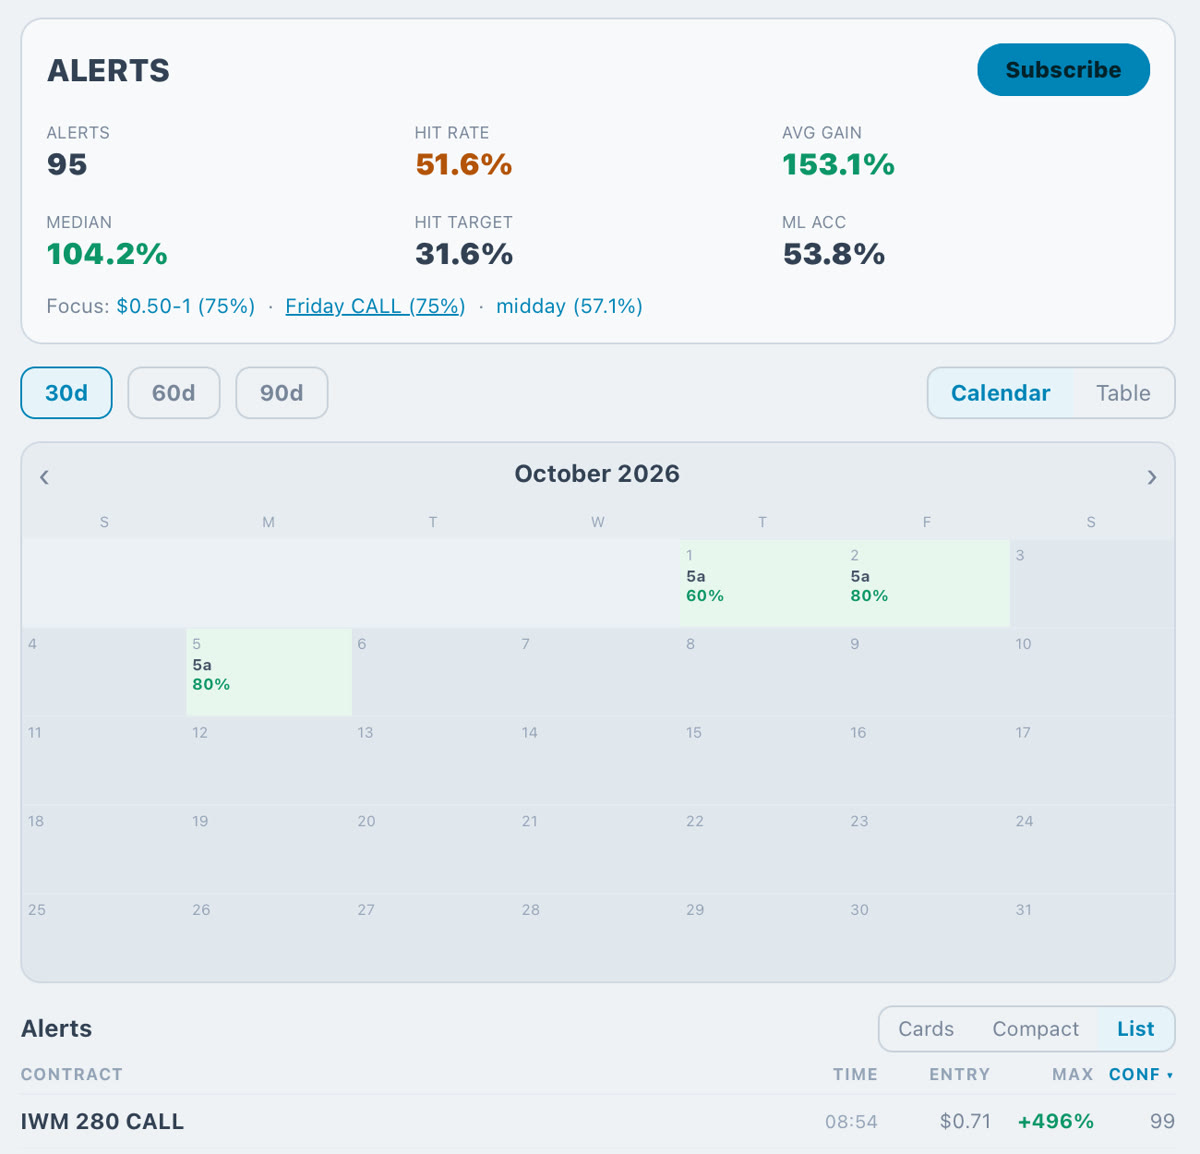Go to the previous month arrow
This screenshot has height=1154, width=1200.
44,477
